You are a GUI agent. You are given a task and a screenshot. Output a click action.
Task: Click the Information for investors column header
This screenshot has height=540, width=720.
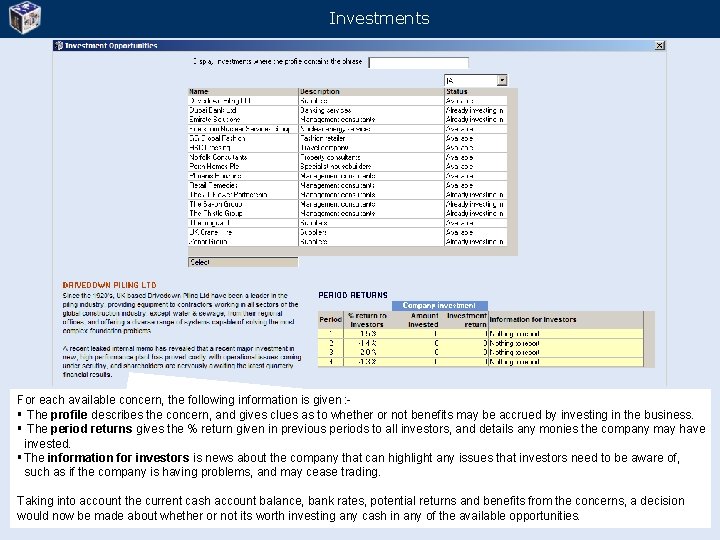pyautogui.click(x=566, y=320)
